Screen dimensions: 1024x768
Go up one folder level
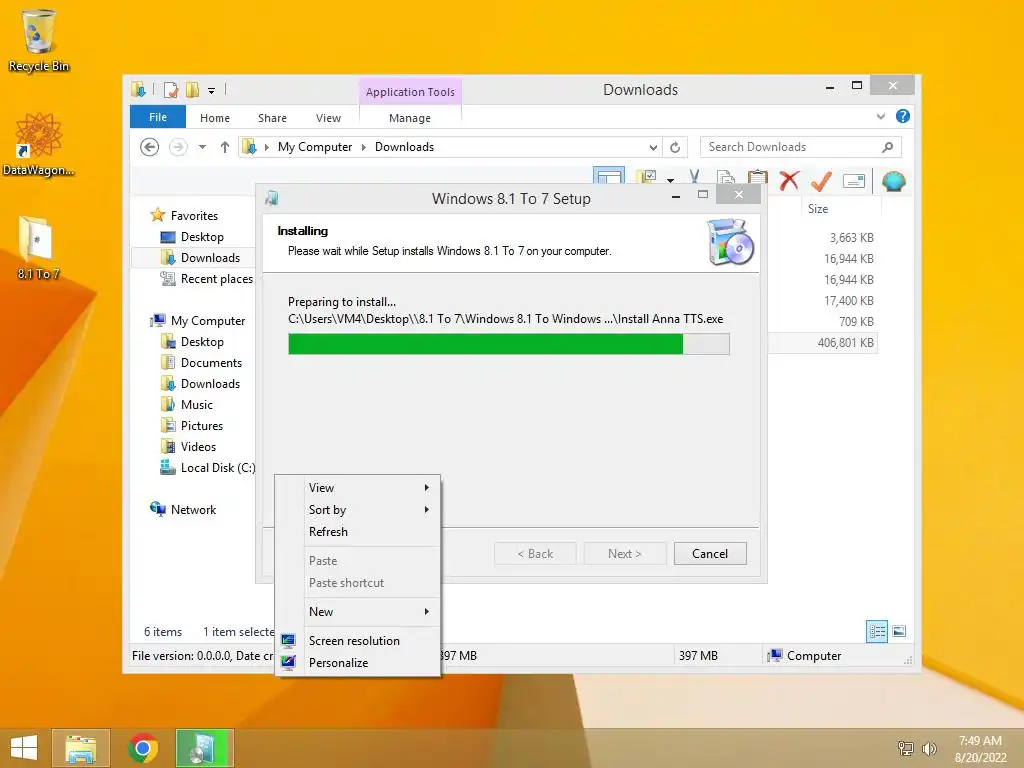point(225,147)
